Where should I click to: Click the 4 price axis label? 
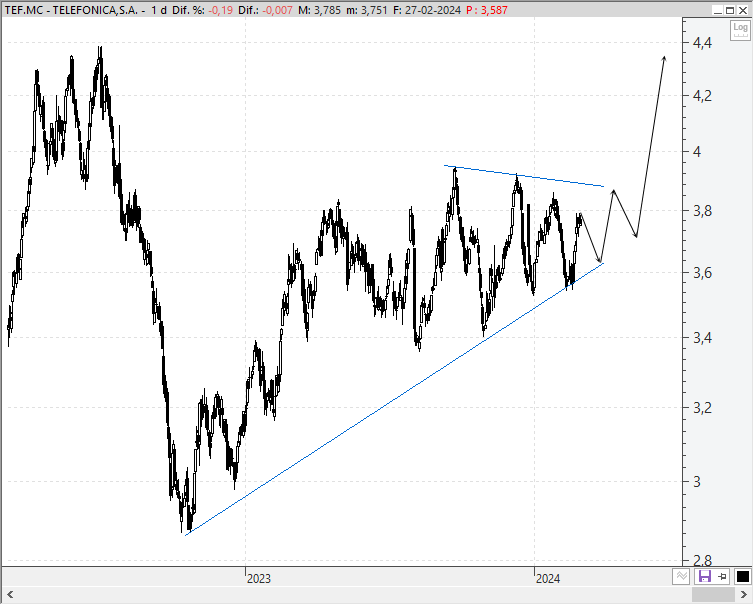click(x=697, y=152)
